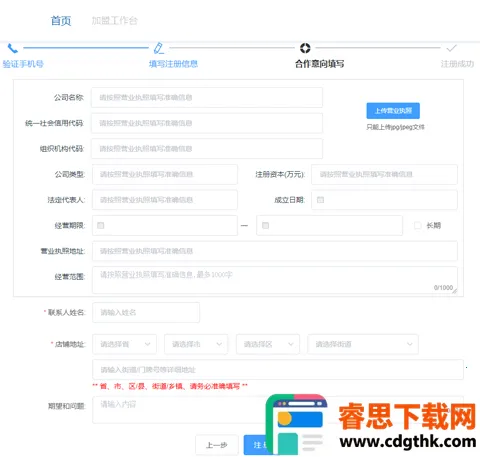Grab the 经营范围 textarea resize handle
The height and width of the screenshot is (457, 480).
455,291
